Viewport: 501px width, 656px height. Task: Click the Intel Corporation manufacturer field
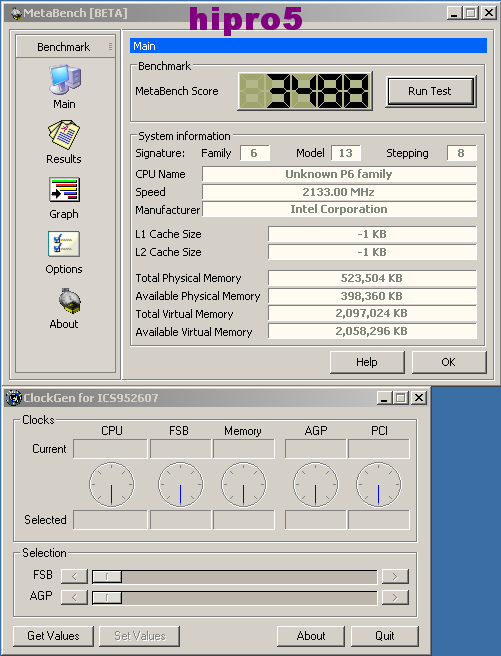click(339, 209)
